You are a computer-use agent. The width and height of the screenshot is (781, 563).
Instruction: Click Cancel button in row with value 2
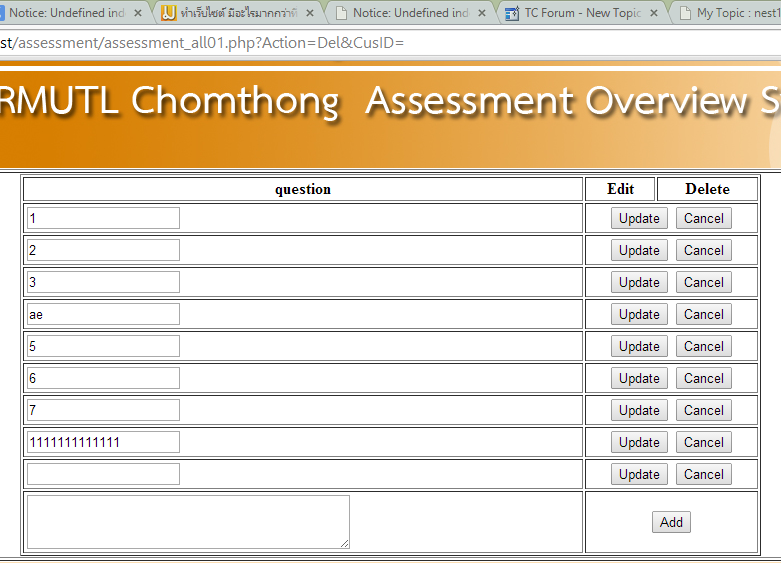(x=703, y=250)
